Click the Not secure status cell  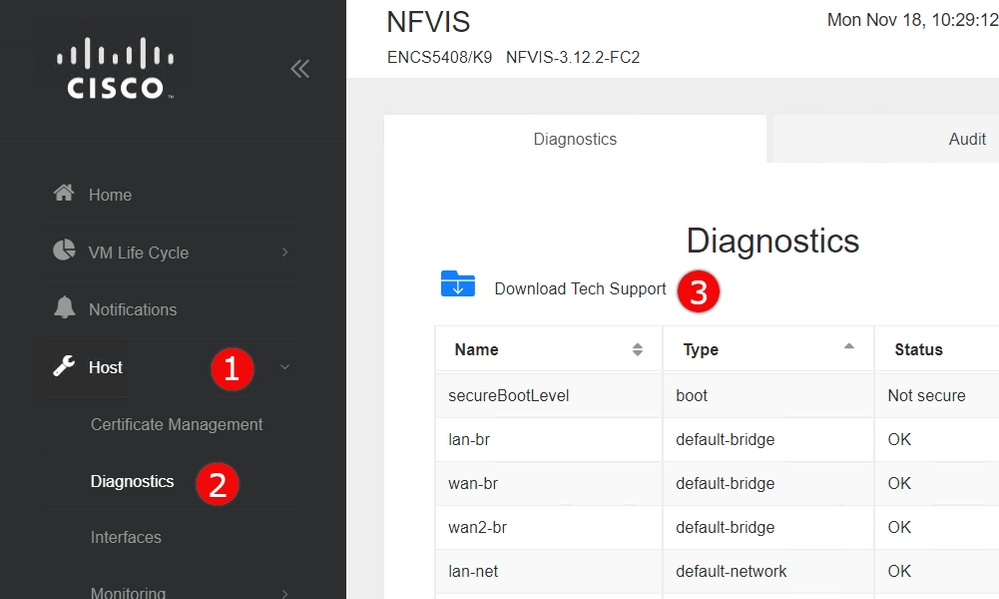(x=937, y=396)
